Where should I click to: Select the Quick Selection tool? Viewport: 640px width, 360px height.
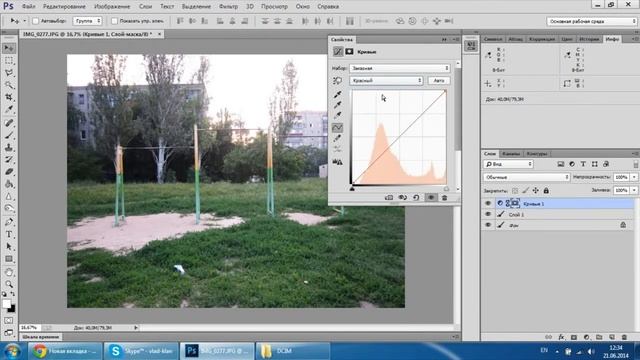[x=9, y=85]
